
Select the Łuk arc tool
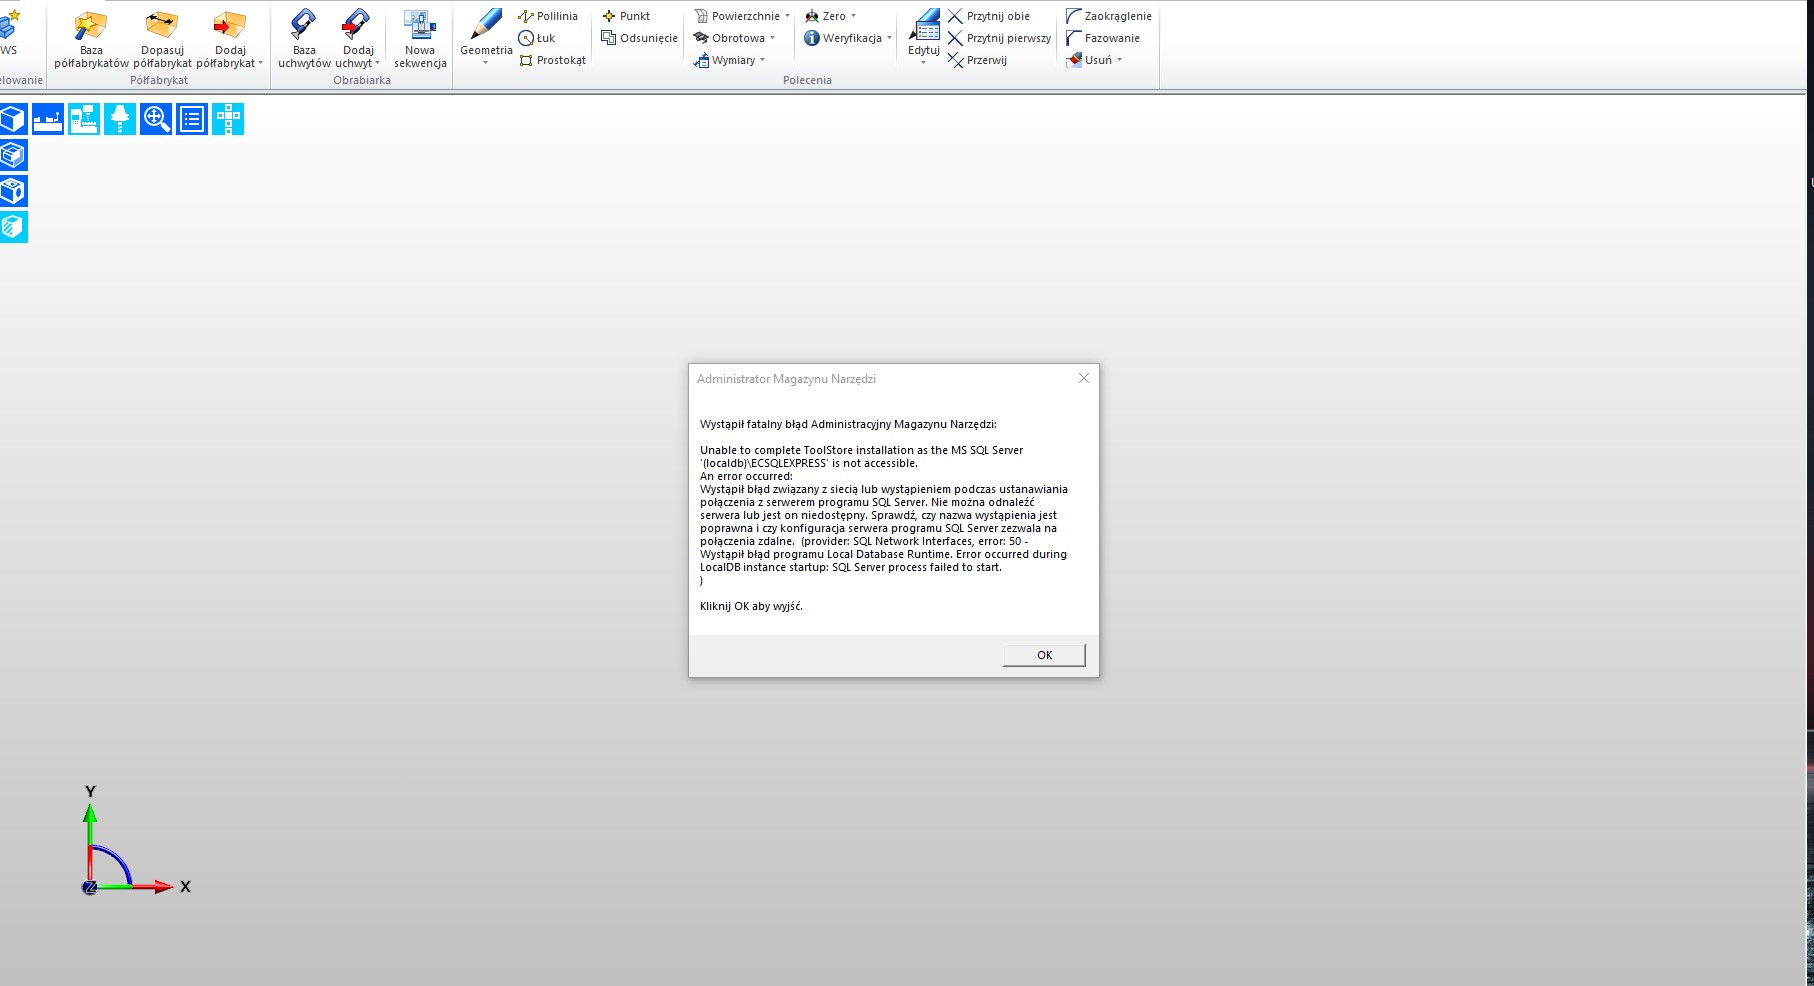537,38
